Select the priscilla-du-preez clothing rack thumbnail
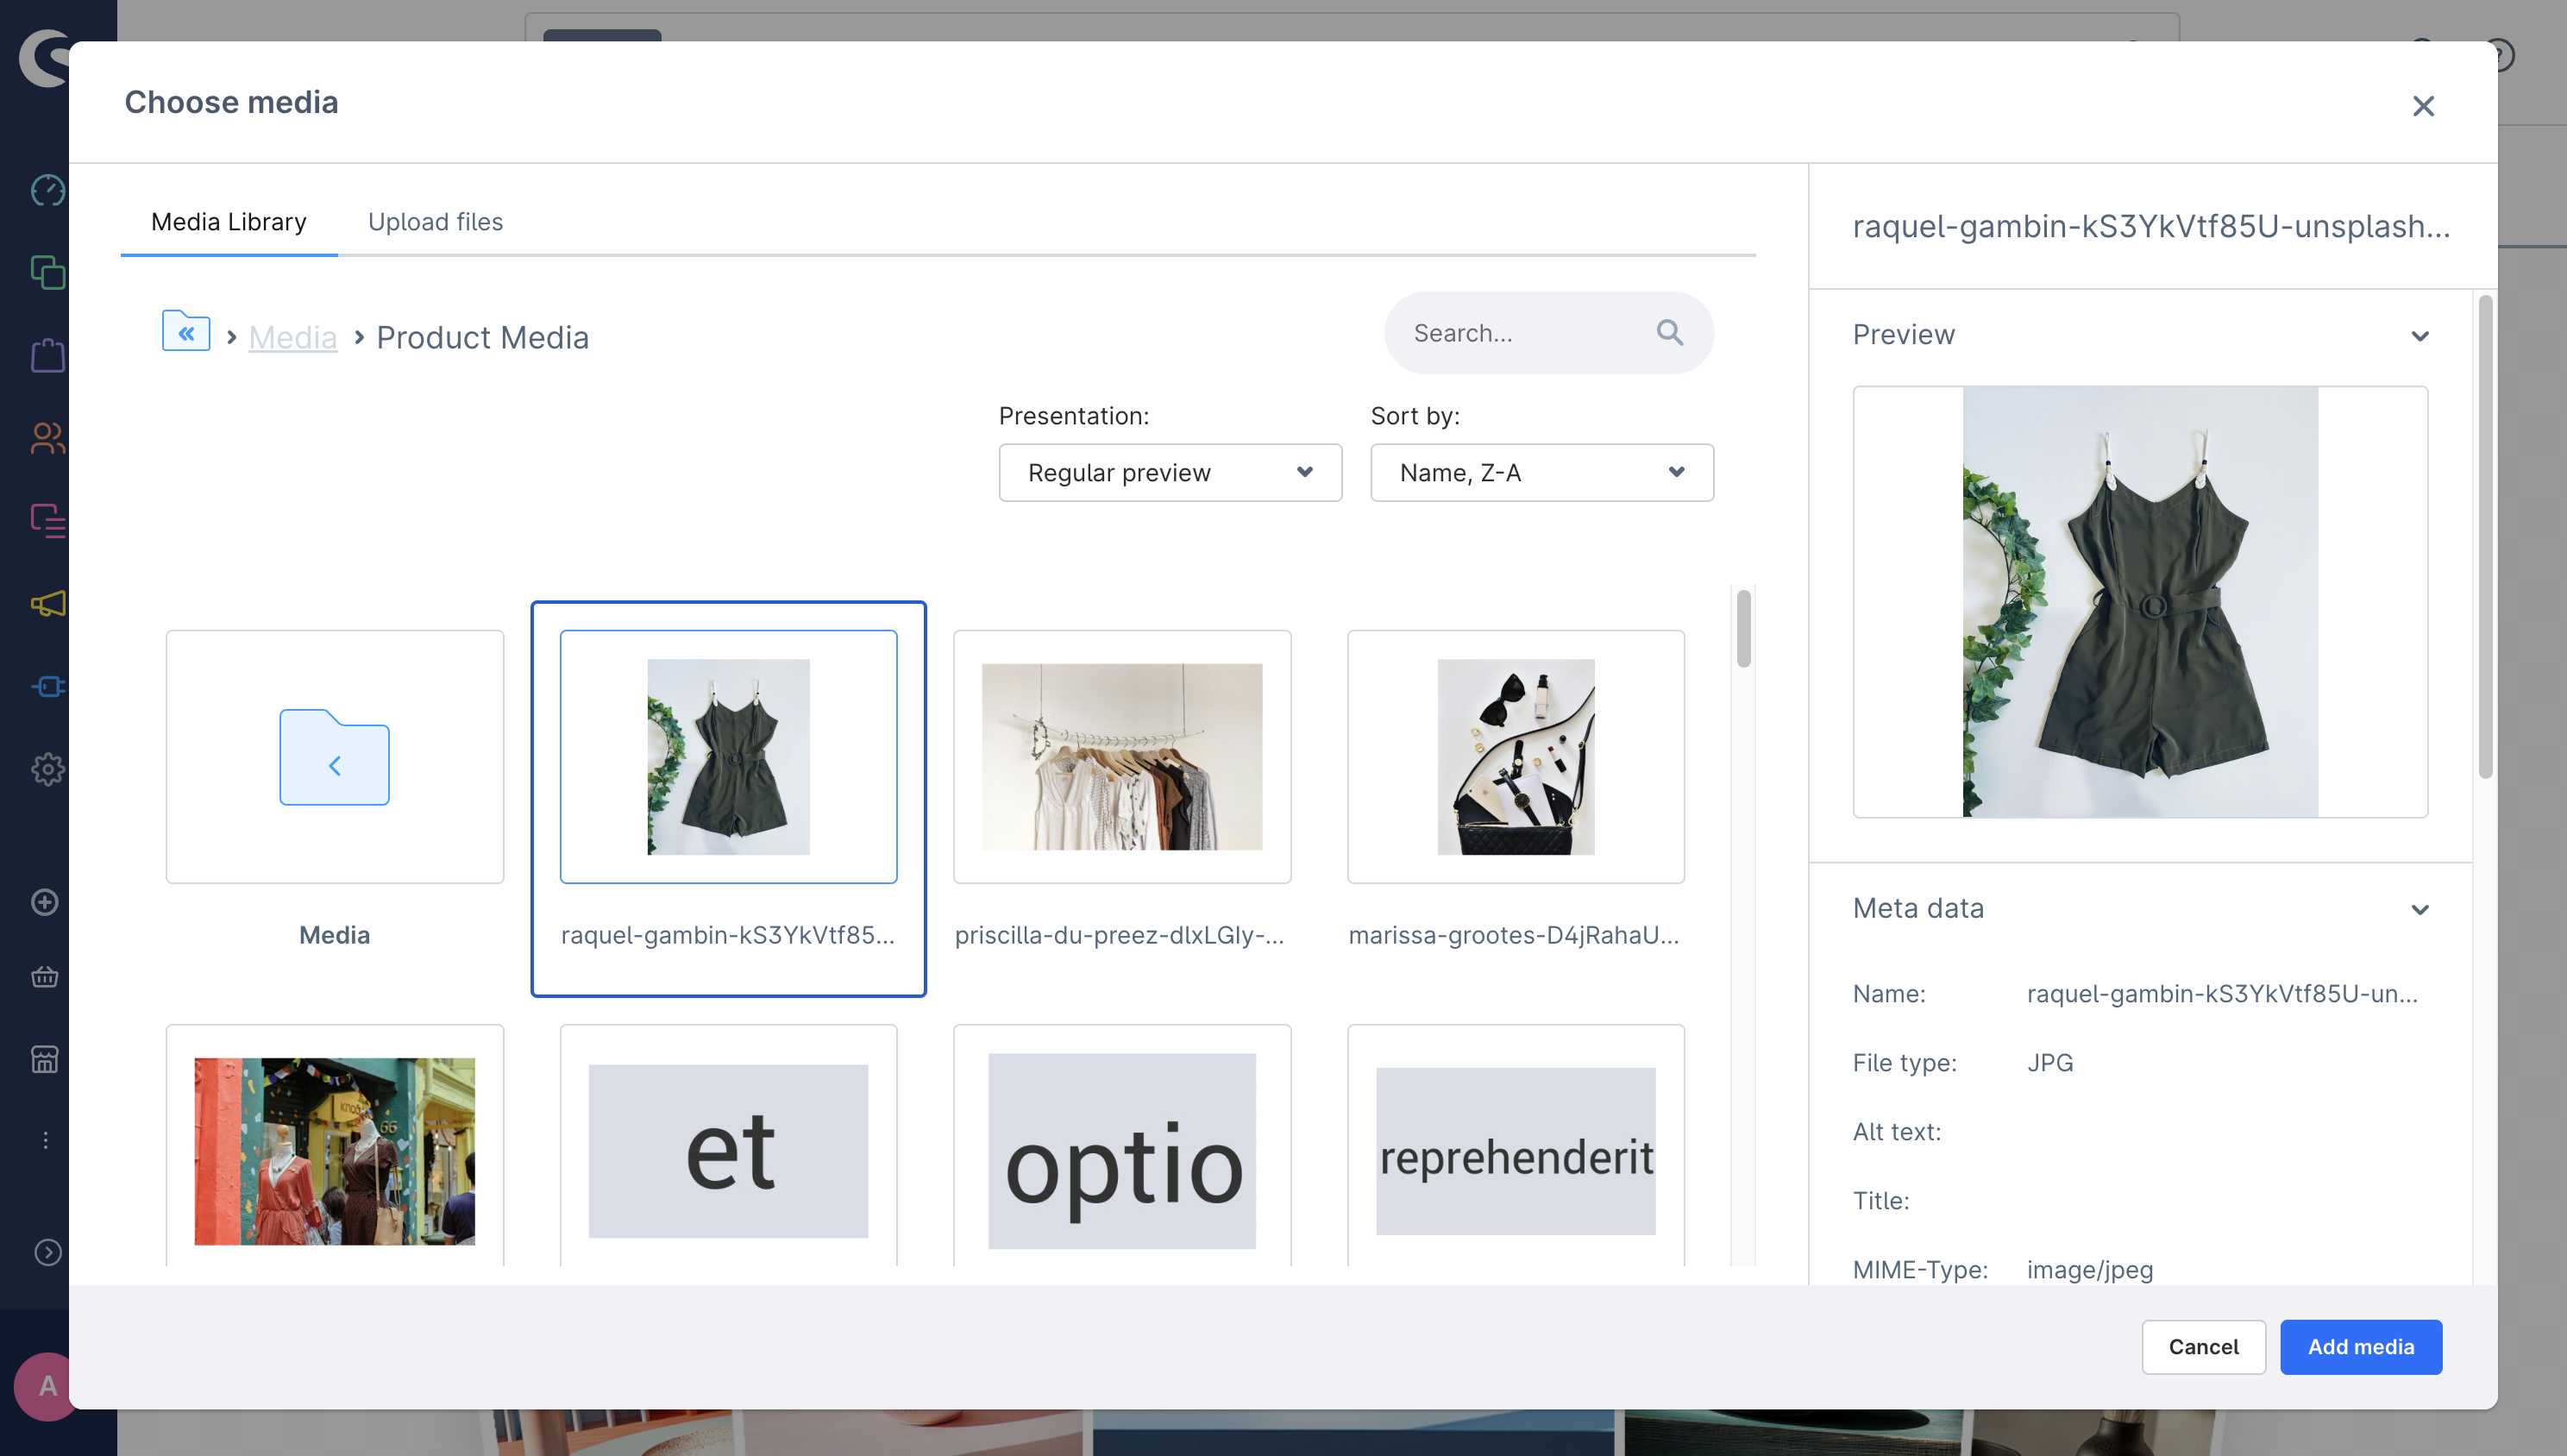Image resolution: width=2567 pixels, height=1456 pixels. click(1121, 757)
